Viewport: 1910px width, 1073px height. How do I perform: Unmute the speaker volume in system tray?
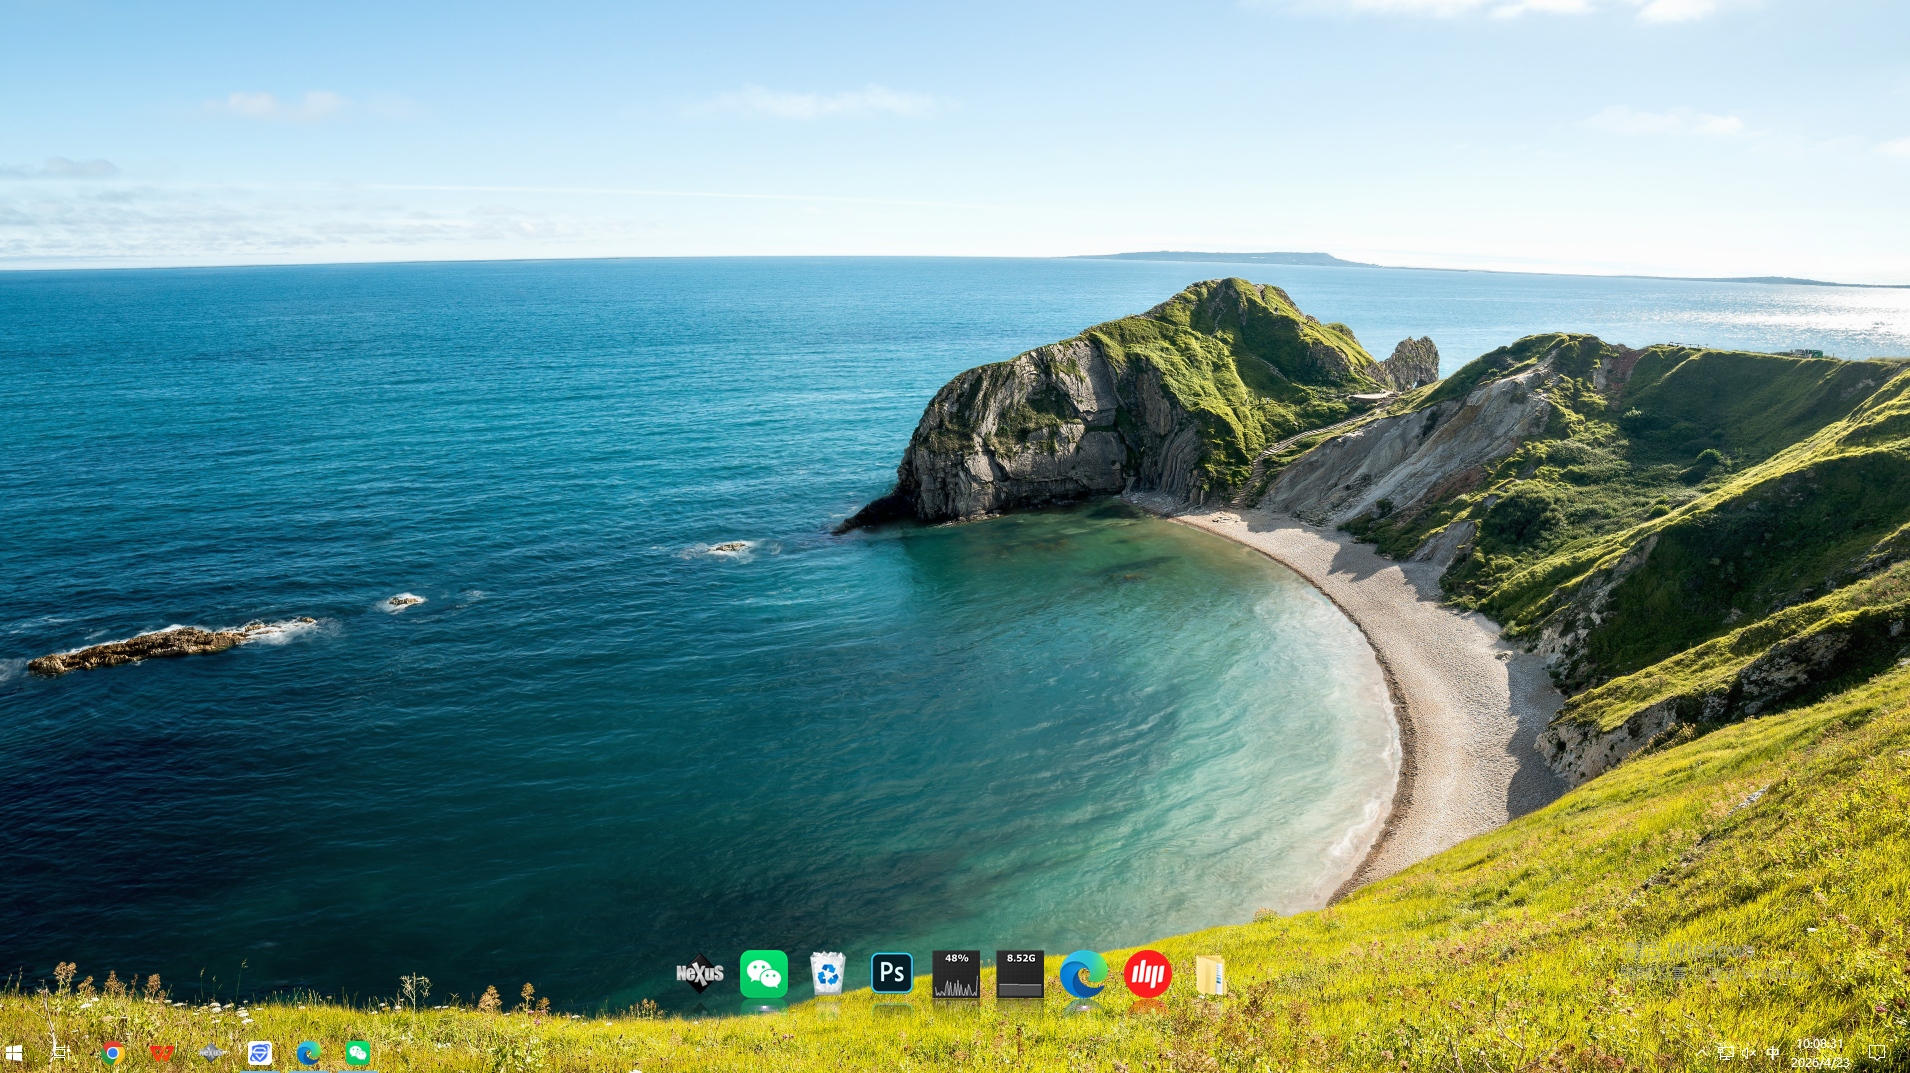(1748, 1052)
